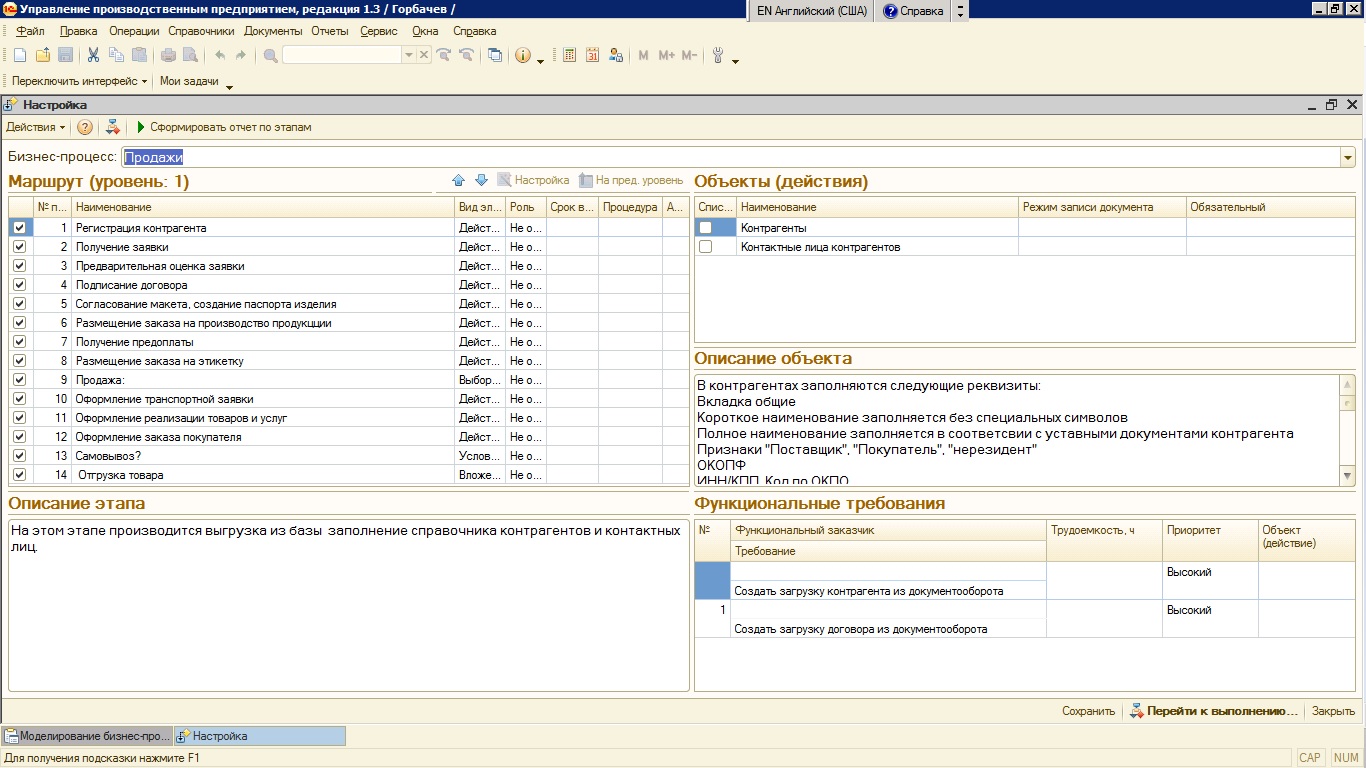Toggle checkbox for Контактные лица контрагентов
The height and width of the screenshot is (768, 1366).
click(x=706, y=247)
